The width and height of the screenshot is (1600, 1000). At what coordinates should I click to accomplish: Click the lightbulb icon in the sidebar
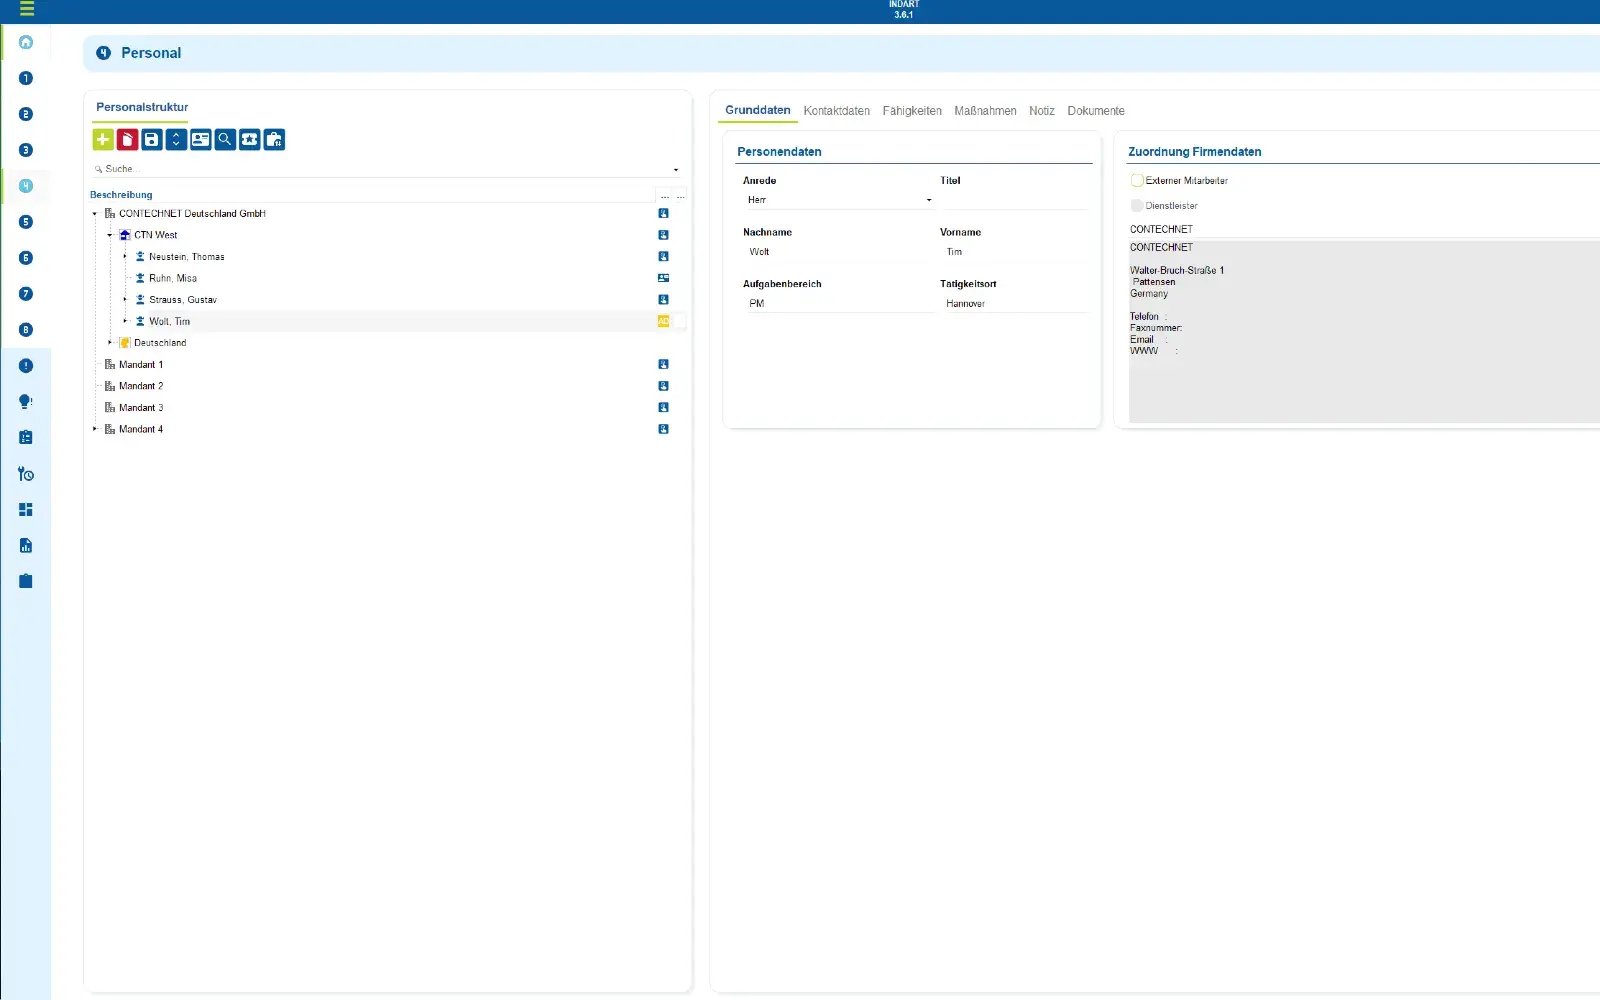coord(26,401)
